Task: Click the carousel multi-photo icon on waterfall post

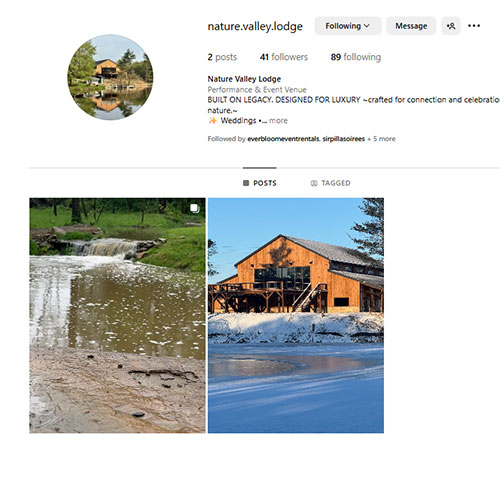Action: [x=194, y=208]
